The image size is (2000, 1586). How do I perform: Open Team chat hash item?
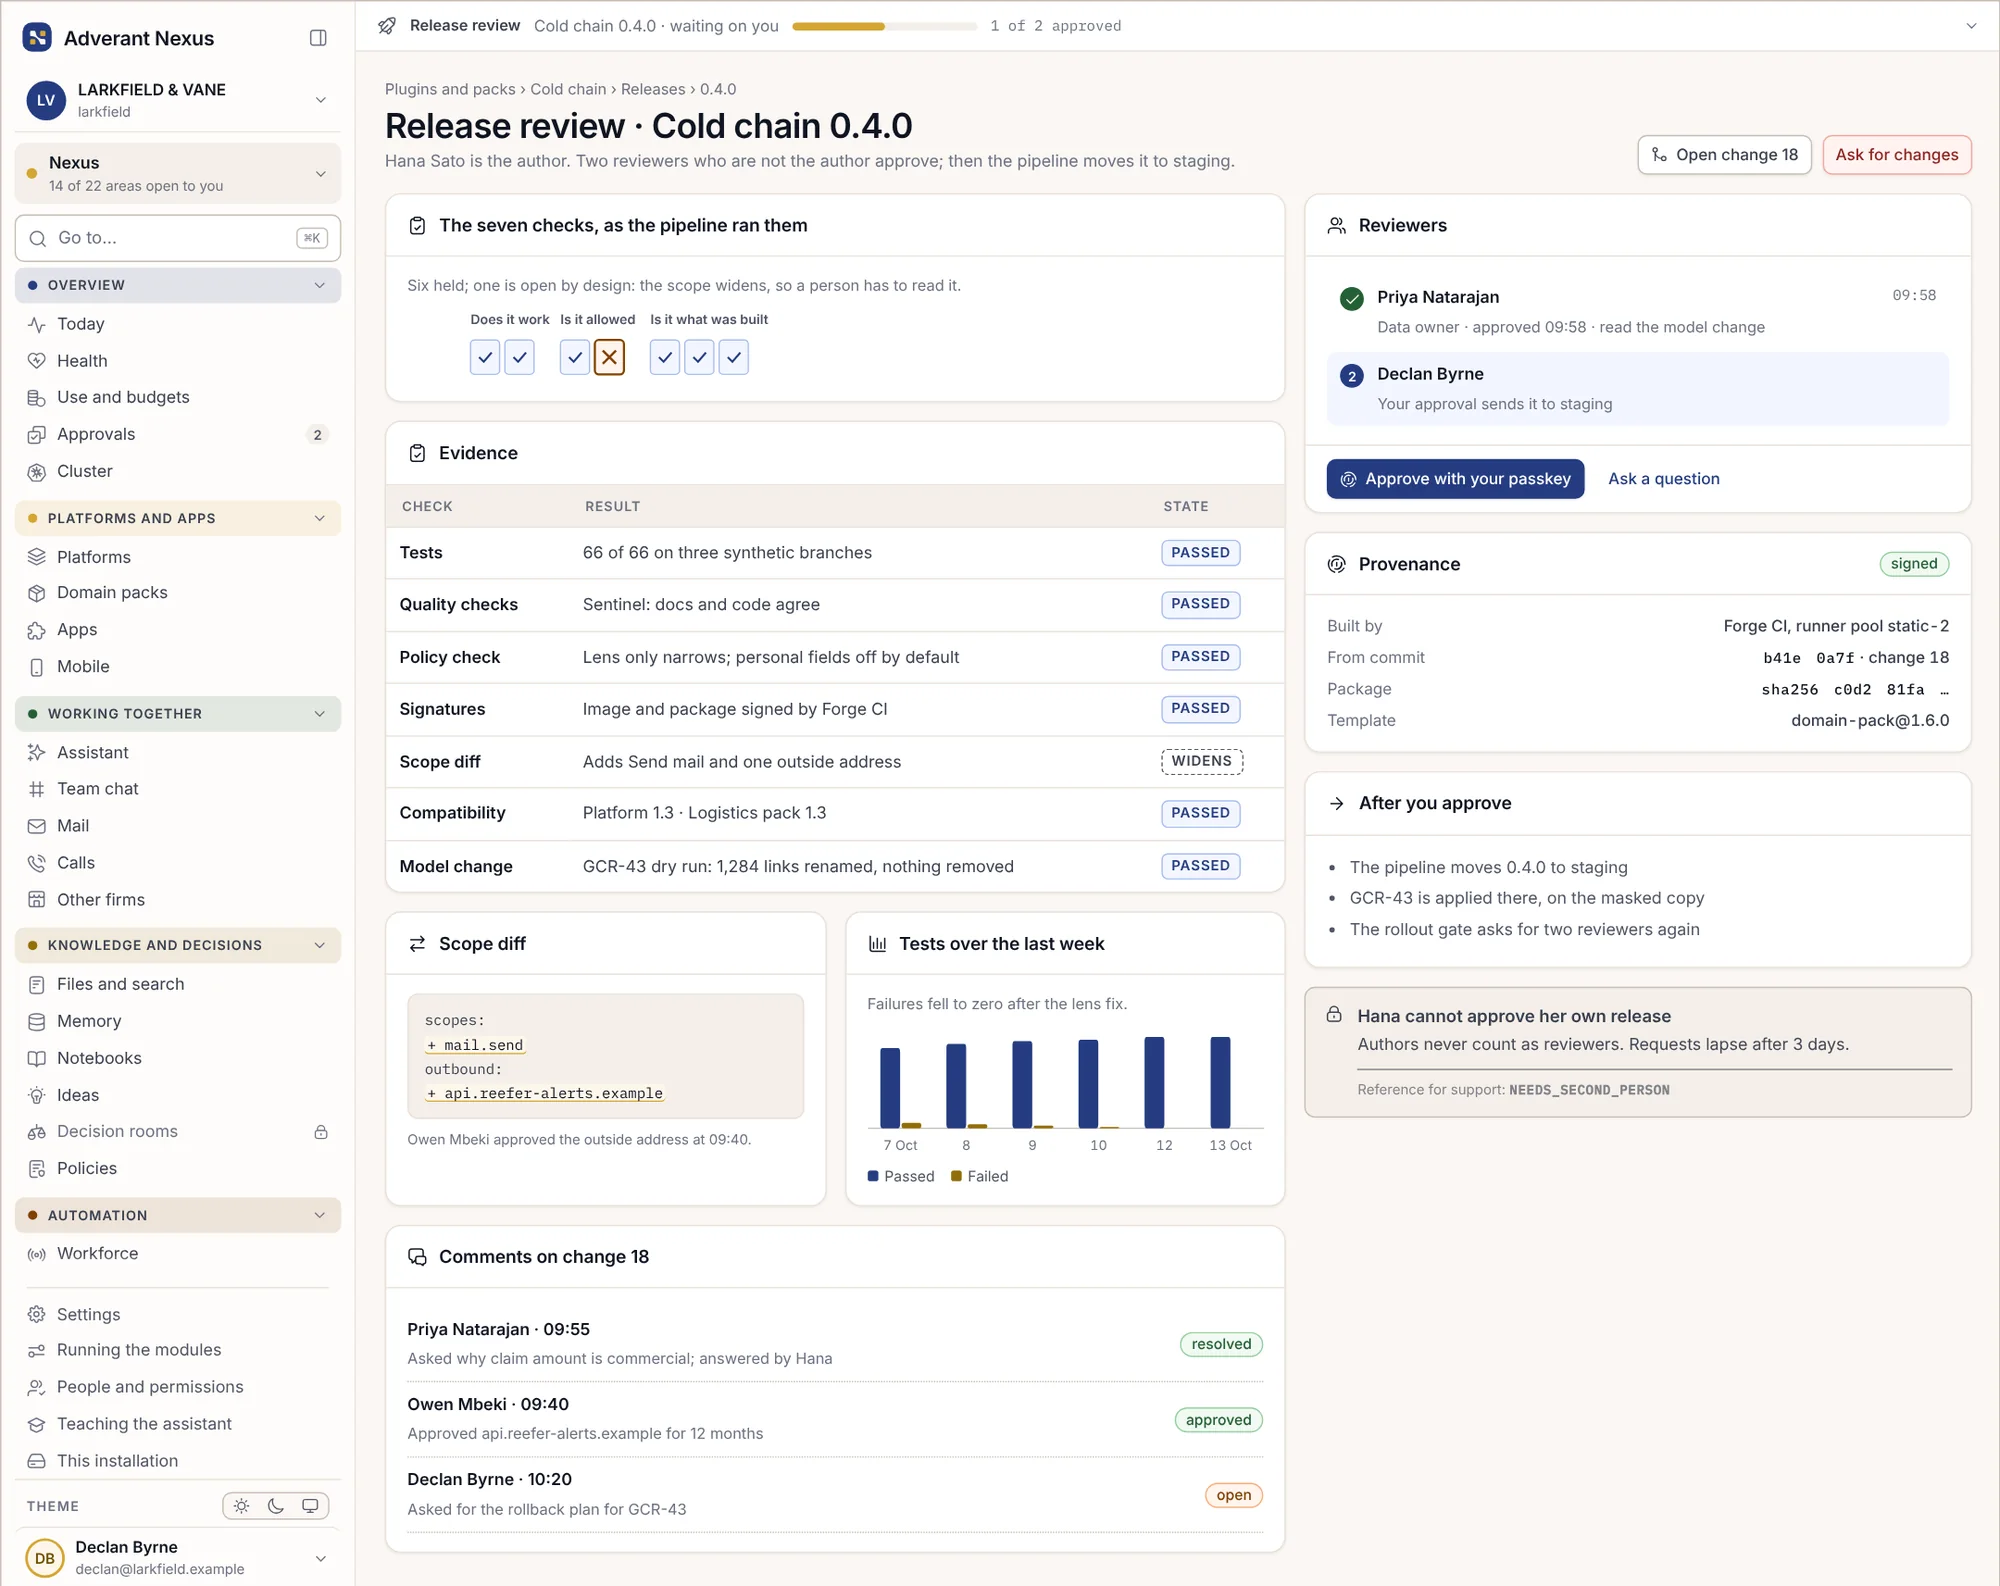tap(178, 789)
